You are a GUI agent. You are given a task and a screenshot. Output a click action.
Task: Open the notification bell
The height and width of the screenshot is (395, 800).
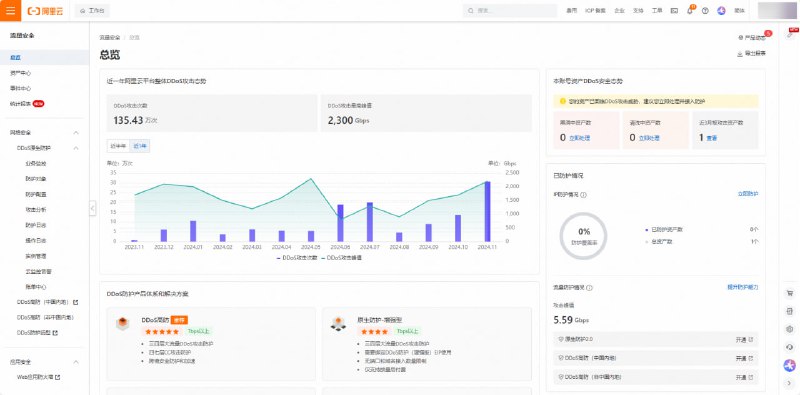[x=690, y=11]
